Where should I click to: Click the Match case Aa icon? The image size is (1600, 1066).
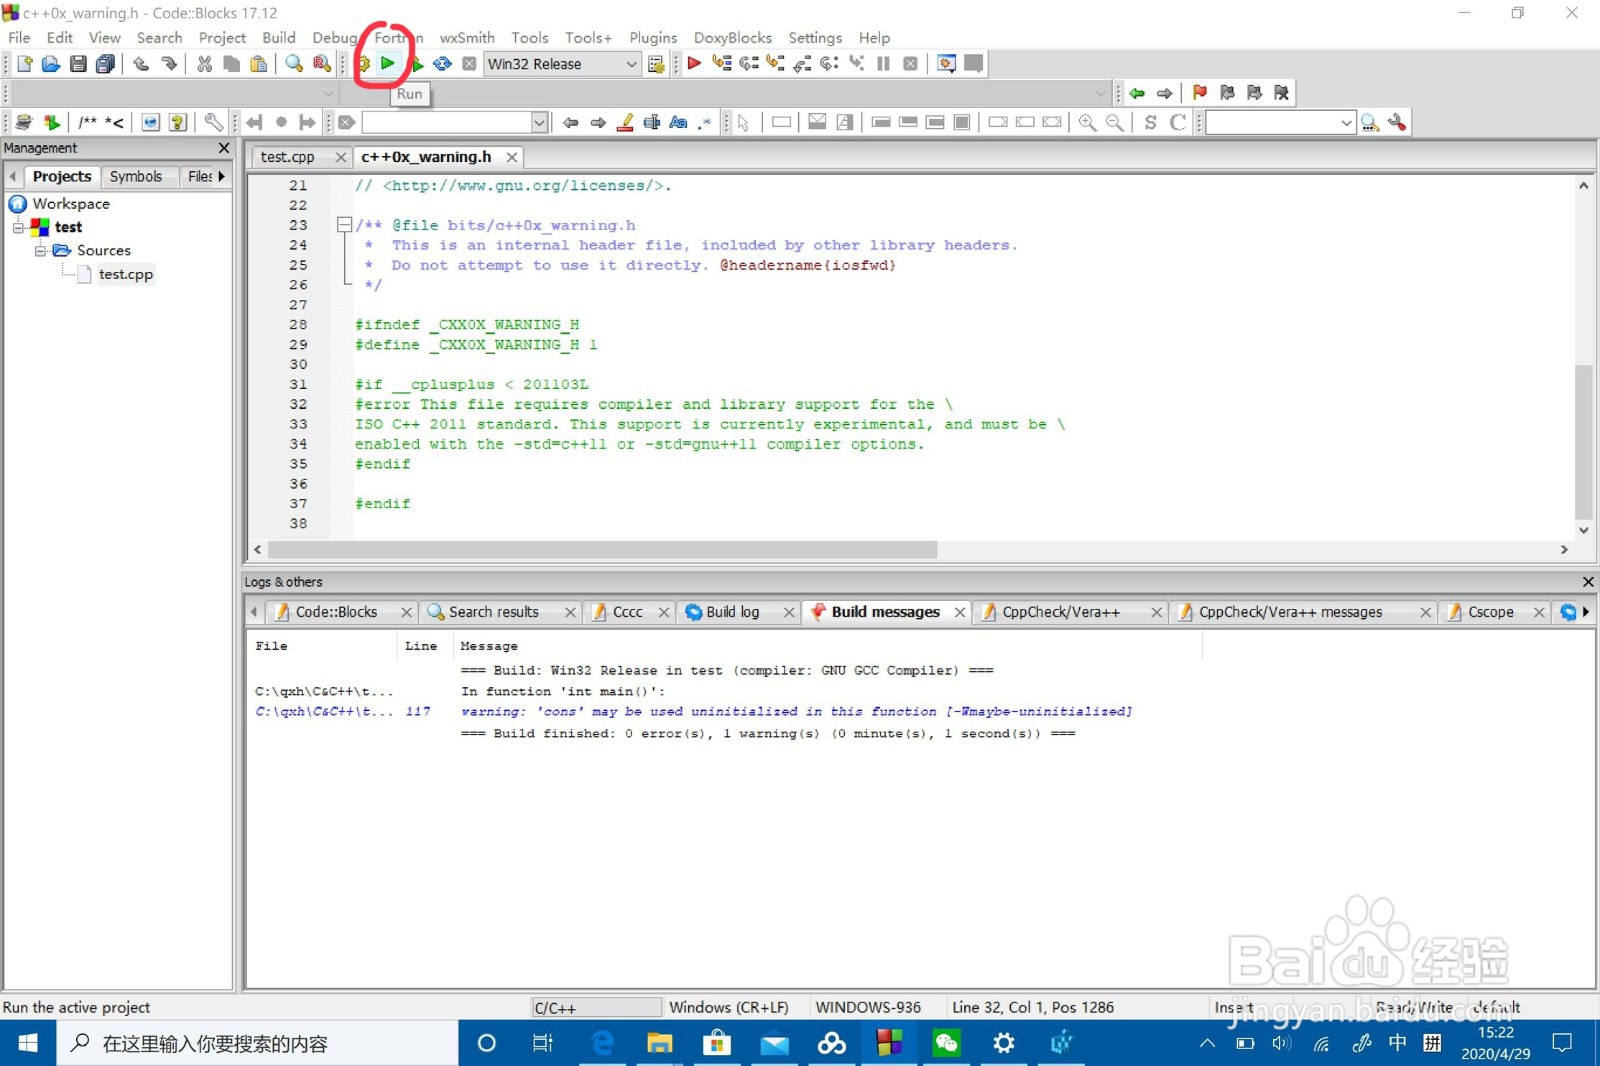tap(678, 122)
